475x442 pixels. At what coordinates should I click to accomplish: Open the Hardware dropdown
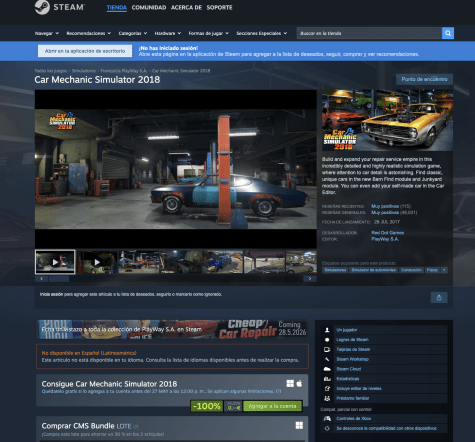coord(168,33)
